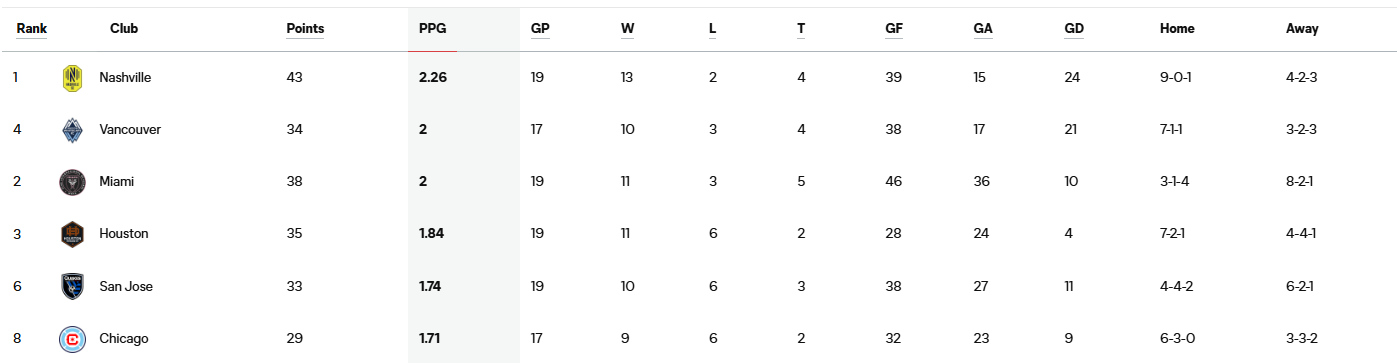Sort the table by PPG column
This screenshot has height=363, width=1397.
(x=432, y=29)
